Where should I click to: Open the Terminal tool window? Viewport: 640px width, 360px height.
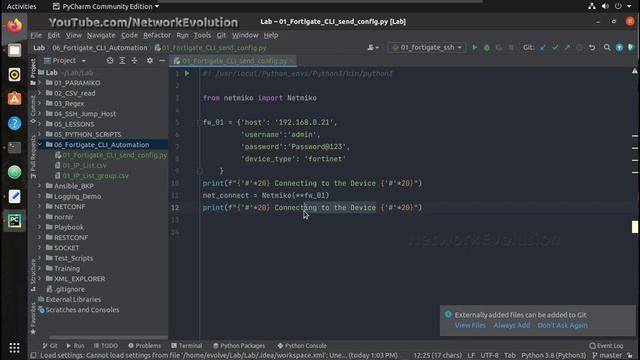[187, 346]
